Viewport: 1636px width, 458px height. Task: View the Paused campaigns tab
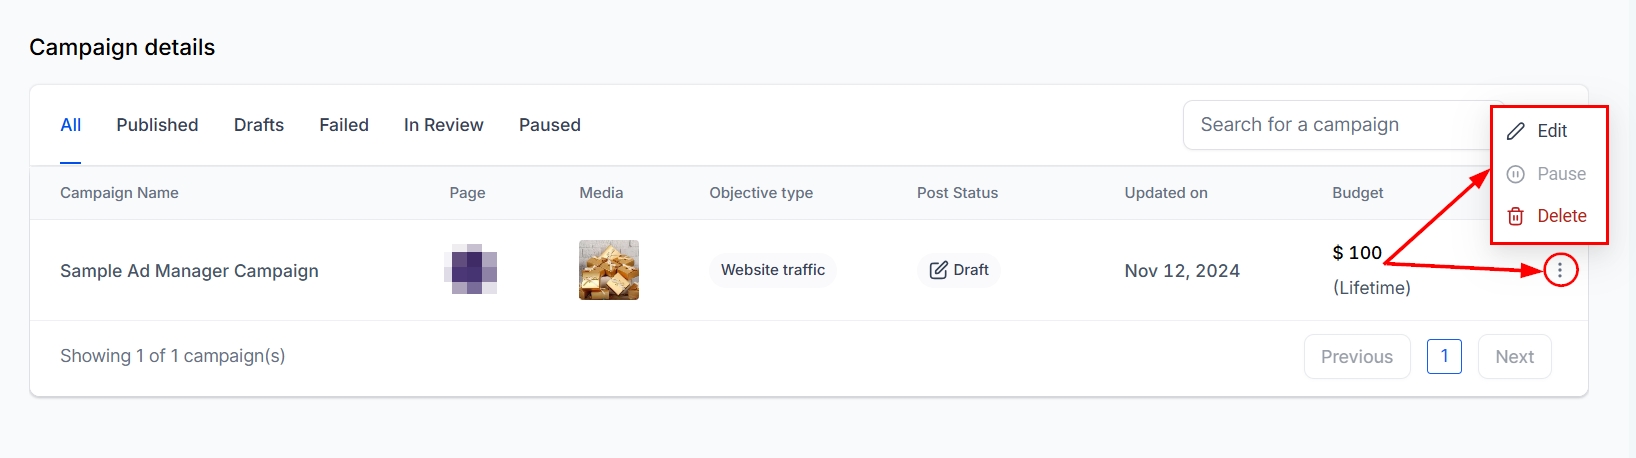click(550, 125)
